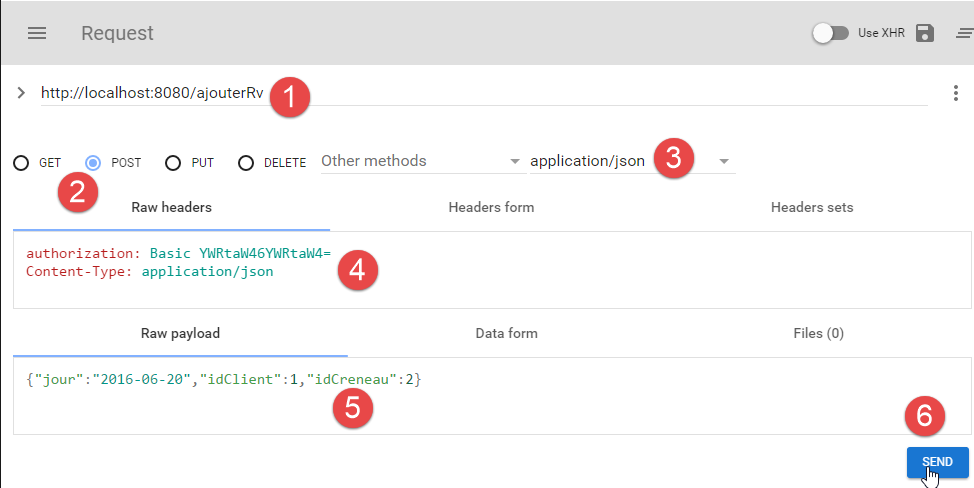Open the Headers sets tab
Screen dimensions: 974x488
pyautogui.click(x=811, y=207)
